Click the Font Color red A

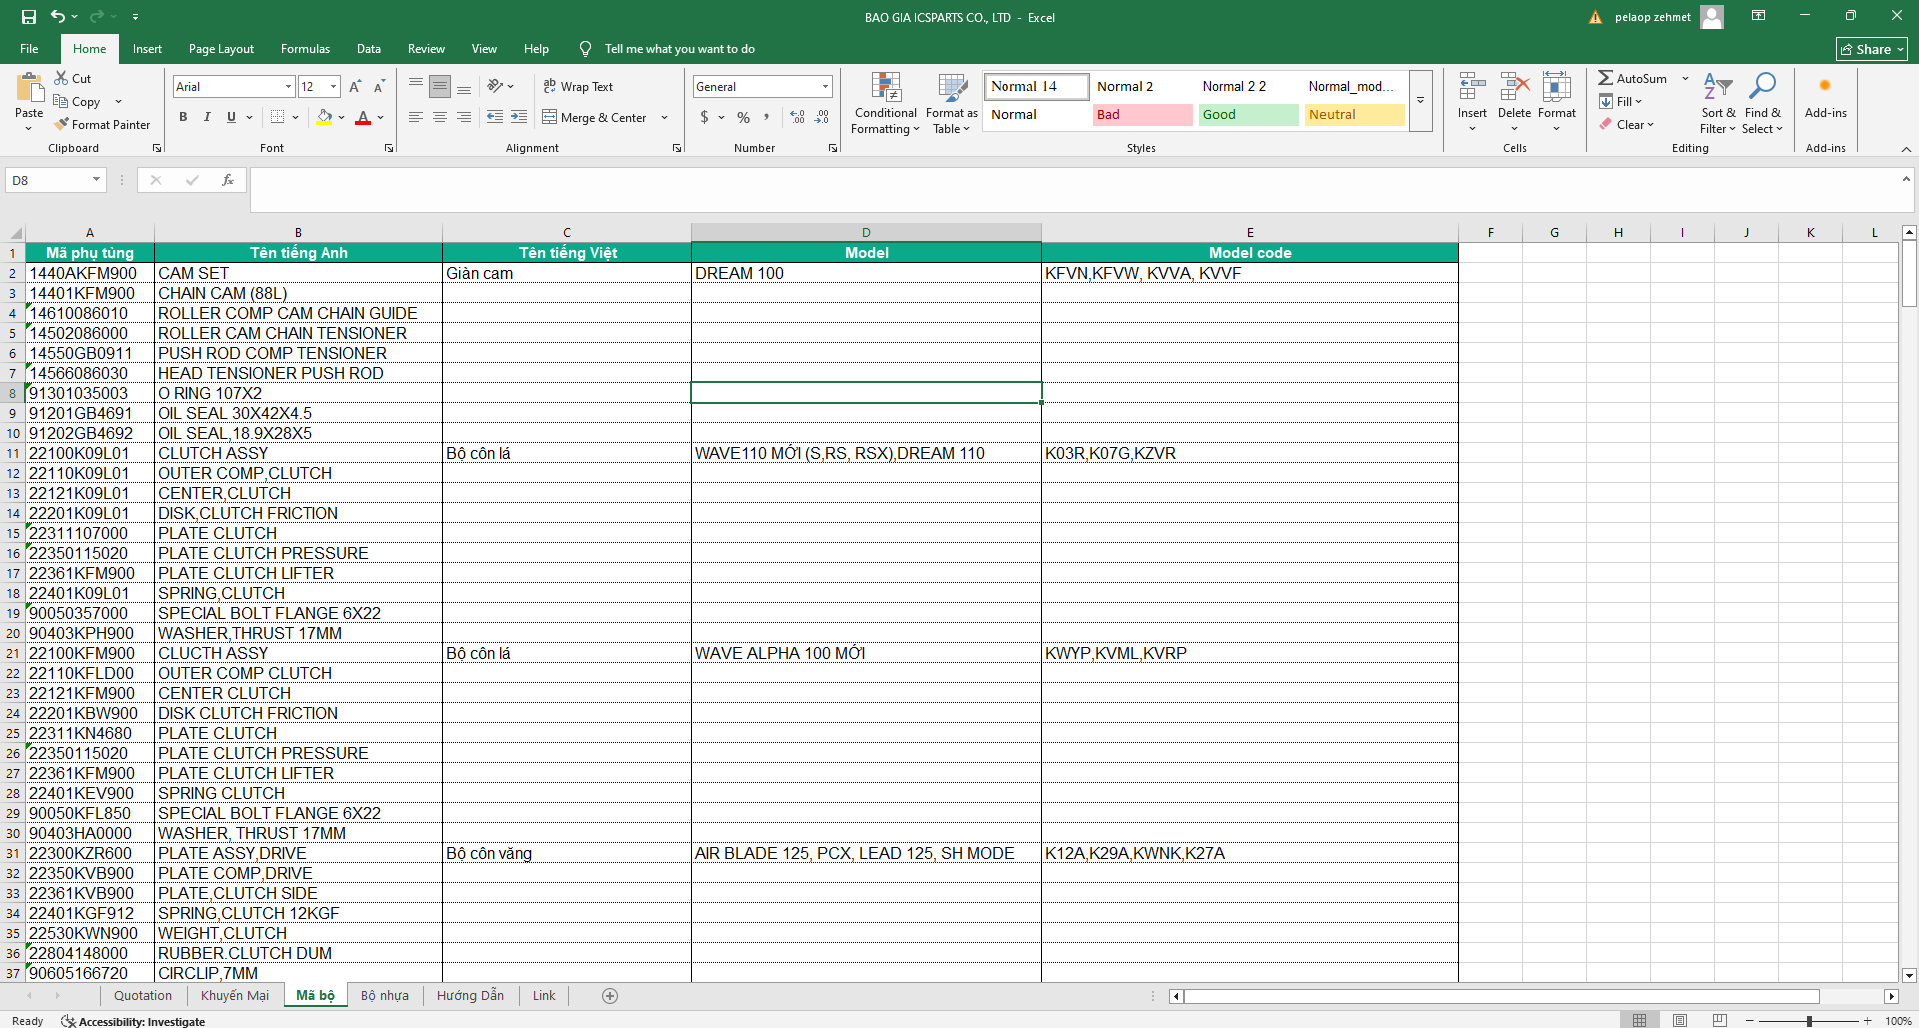pyautogui.click(x=363, y=117)
